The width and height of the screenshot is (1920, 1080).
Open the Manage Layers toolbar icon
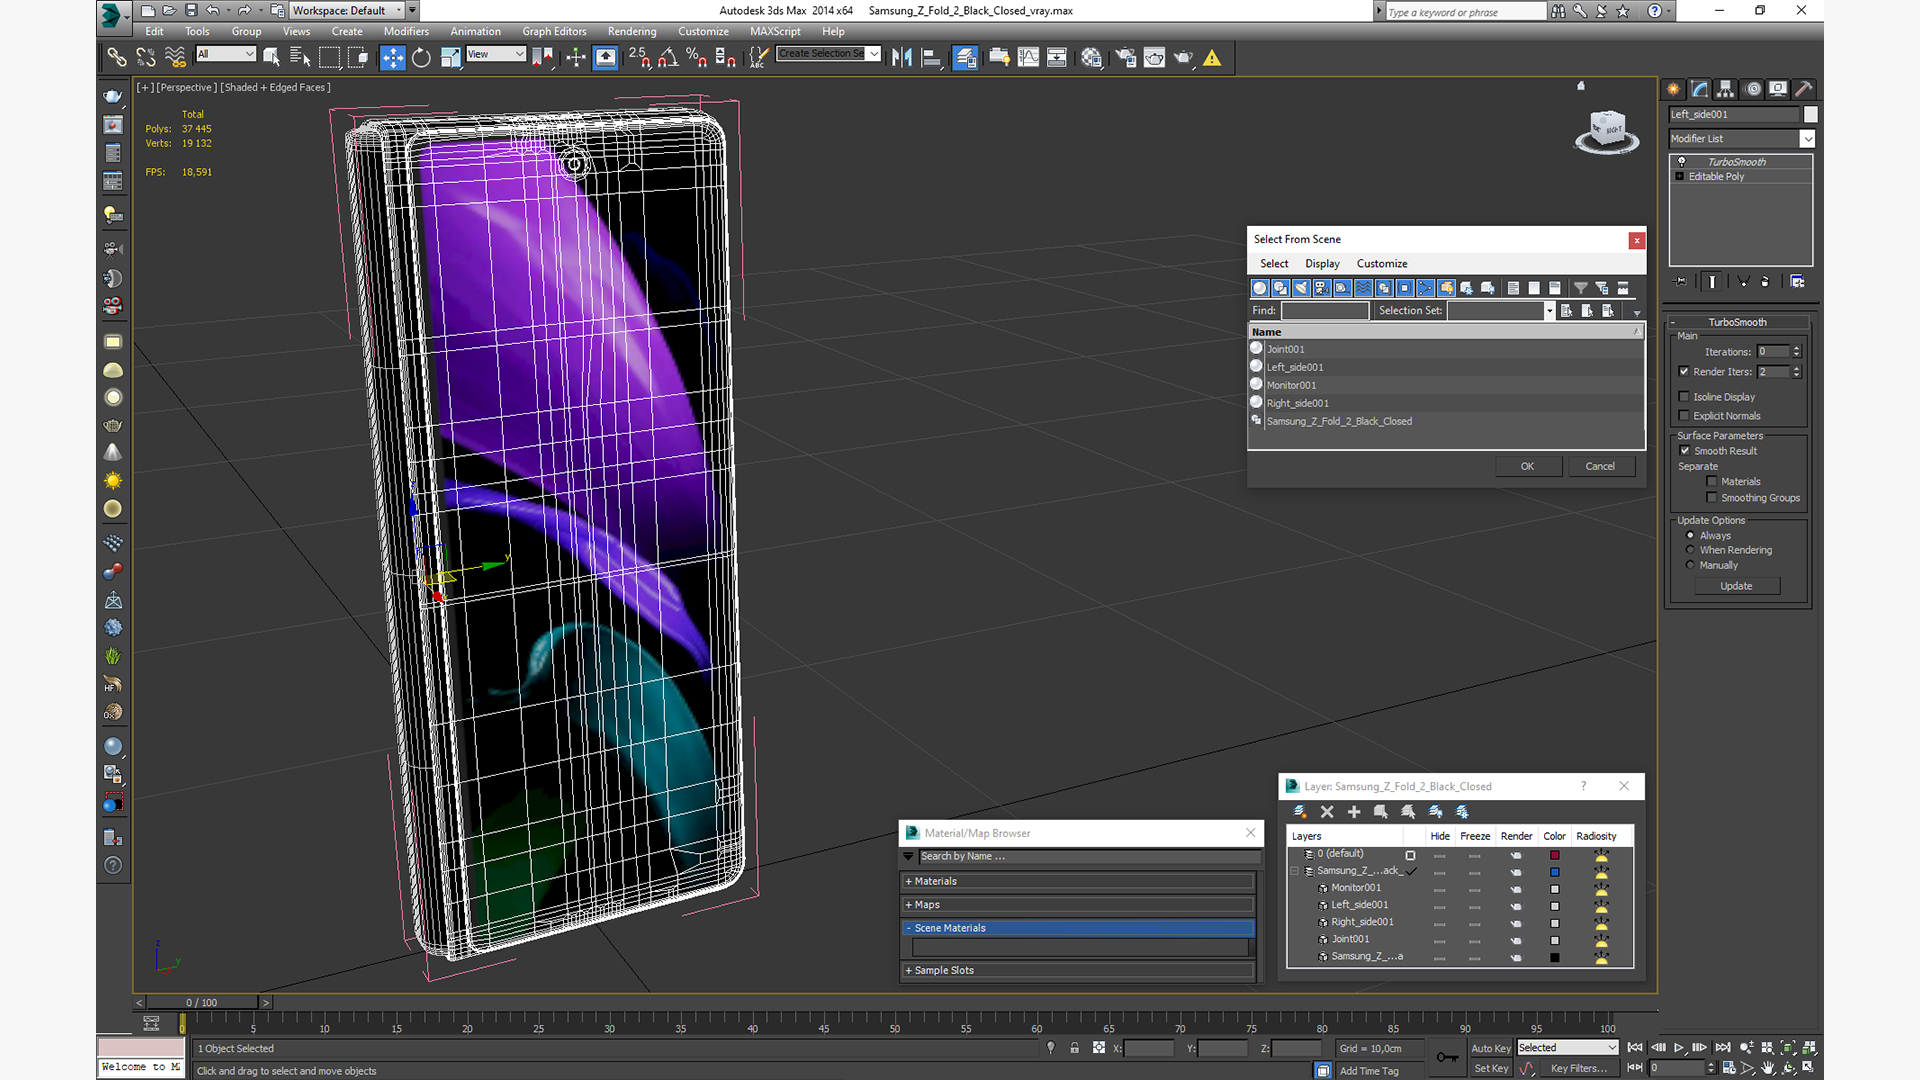[x=965, y=57]
